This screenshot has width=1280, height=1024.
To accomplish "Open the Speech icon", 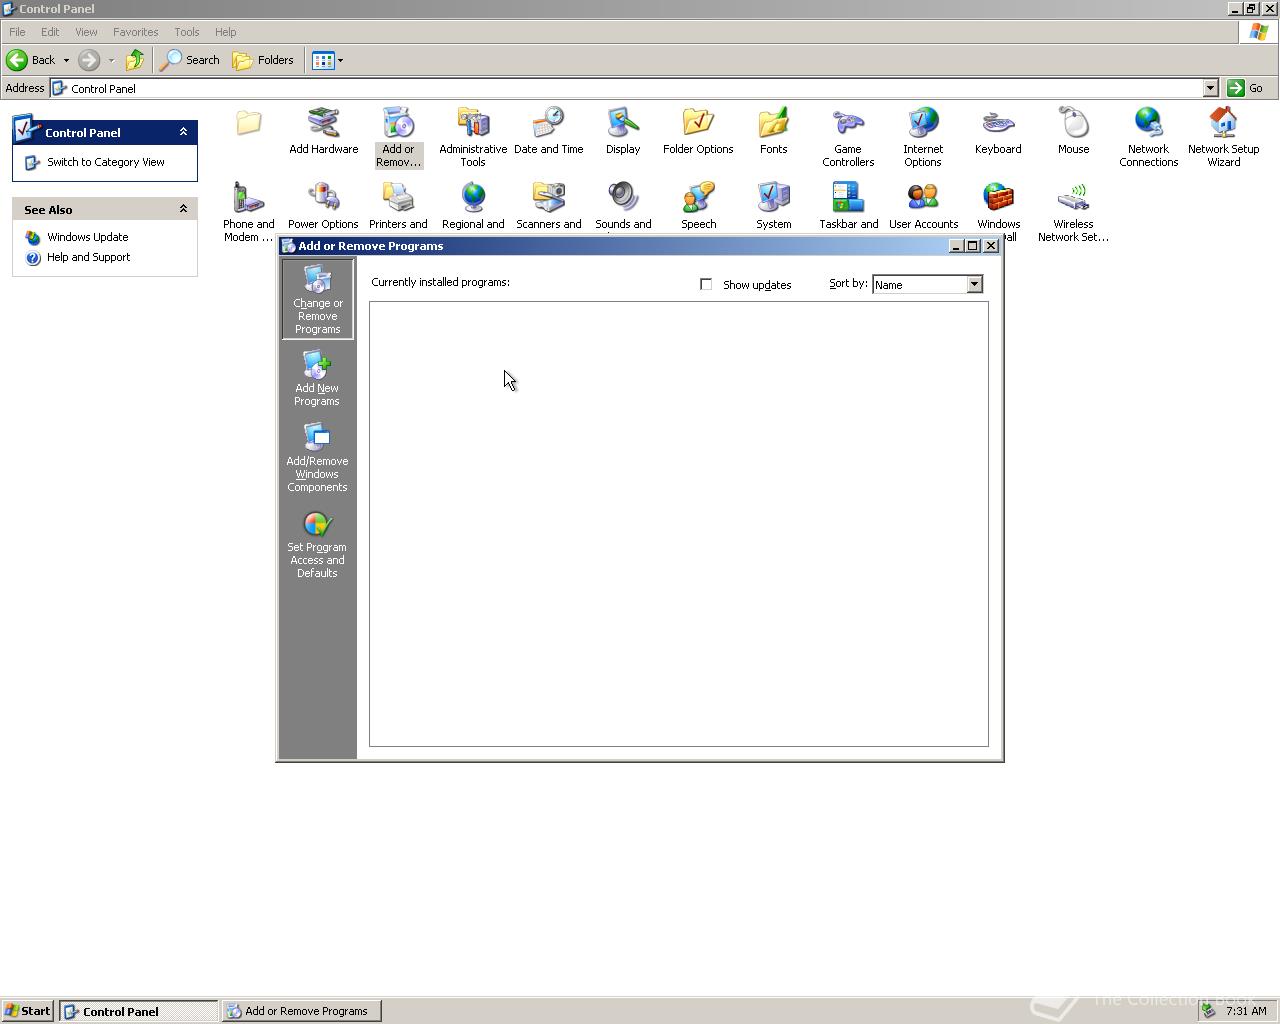I will click(698, 206).
